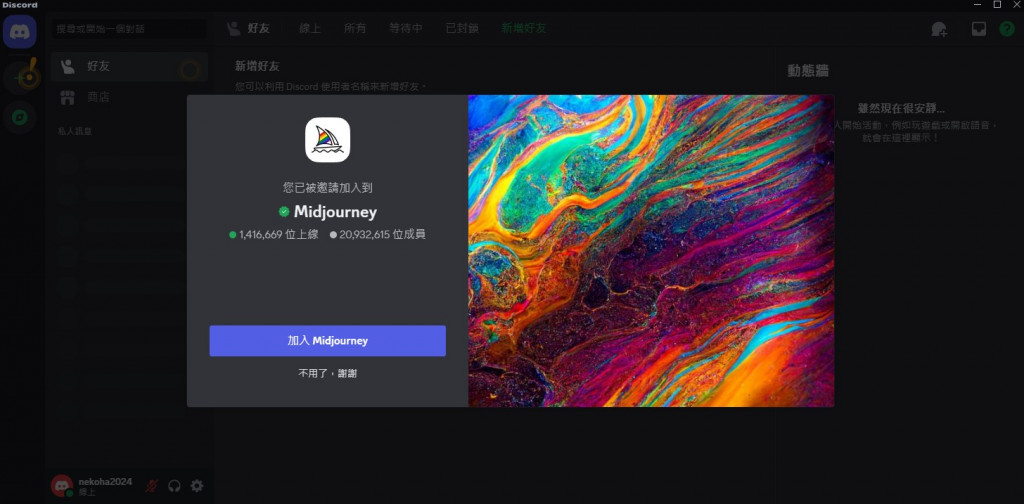This screenshot has width=1024, height=504.
Task: Click the 不用了，謝謝 link
Action: click(327, 373)
